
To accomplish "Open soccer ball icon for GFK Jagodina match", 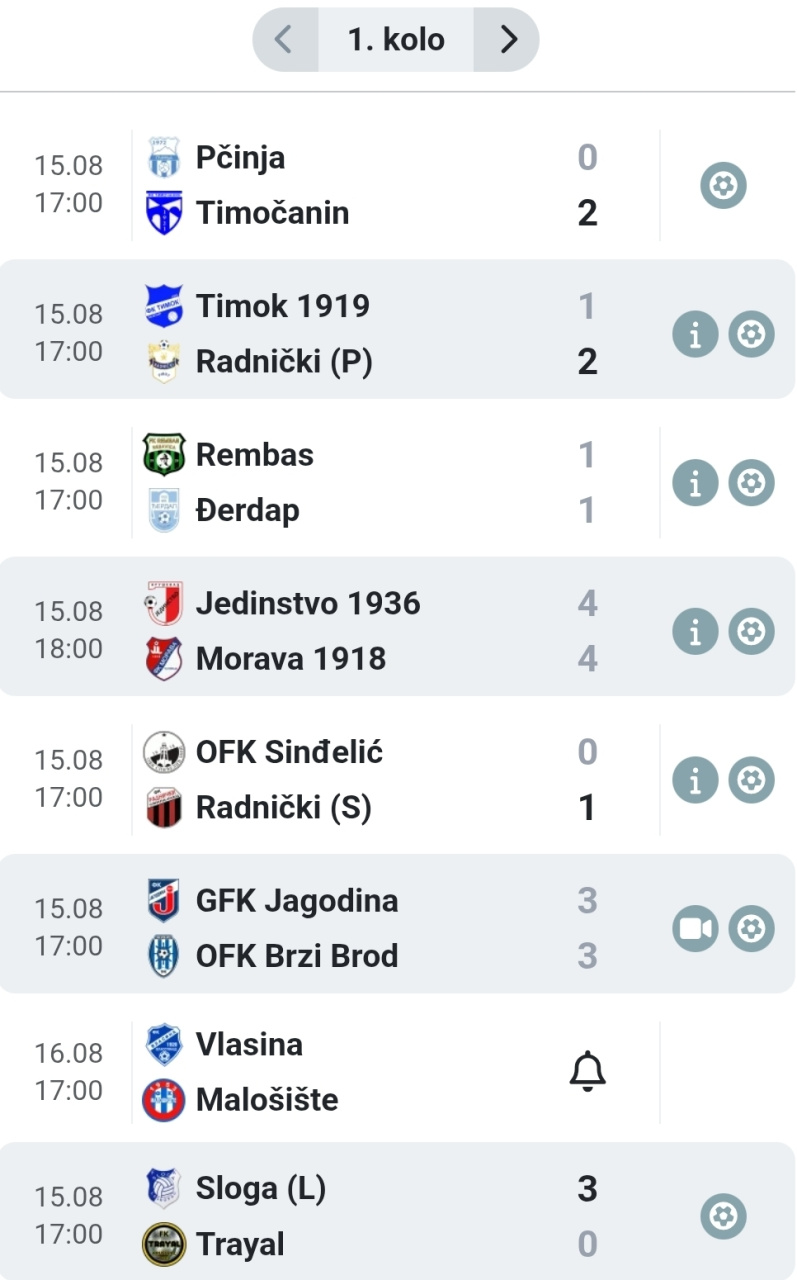I will [751, 929].
